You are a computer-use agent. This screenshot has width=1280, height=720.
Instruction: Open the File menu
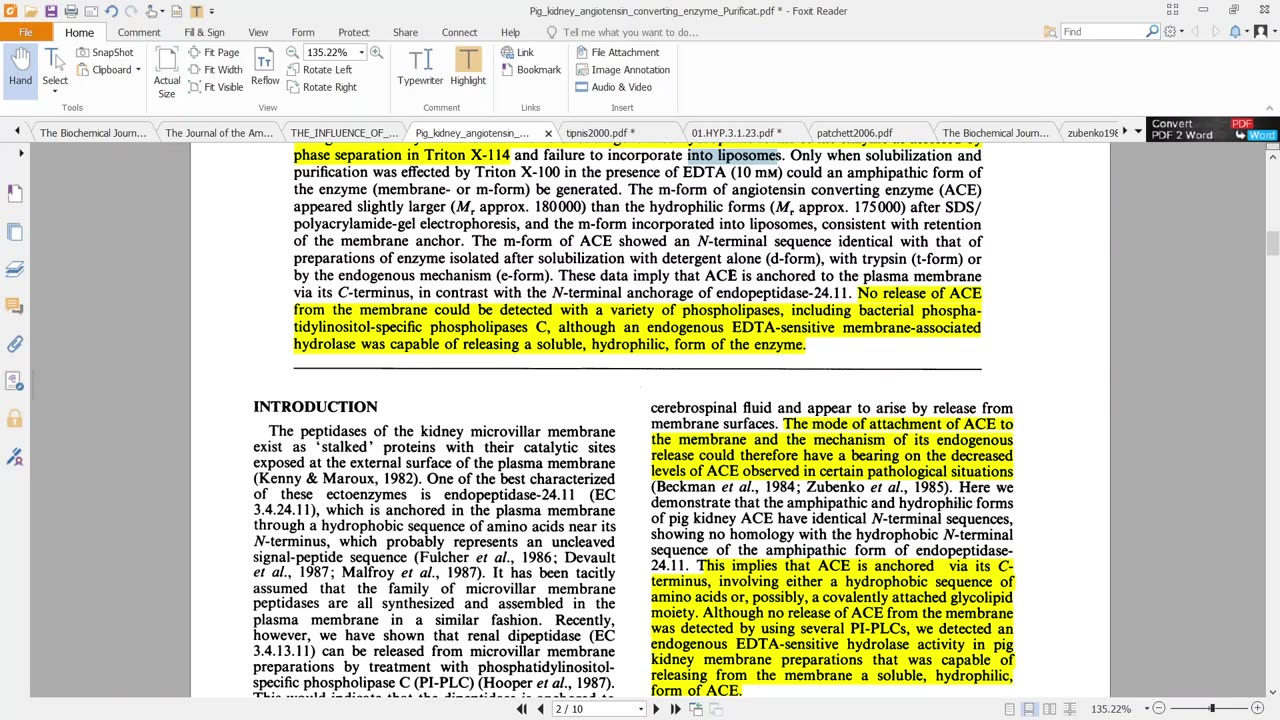(x=25, y=32)
